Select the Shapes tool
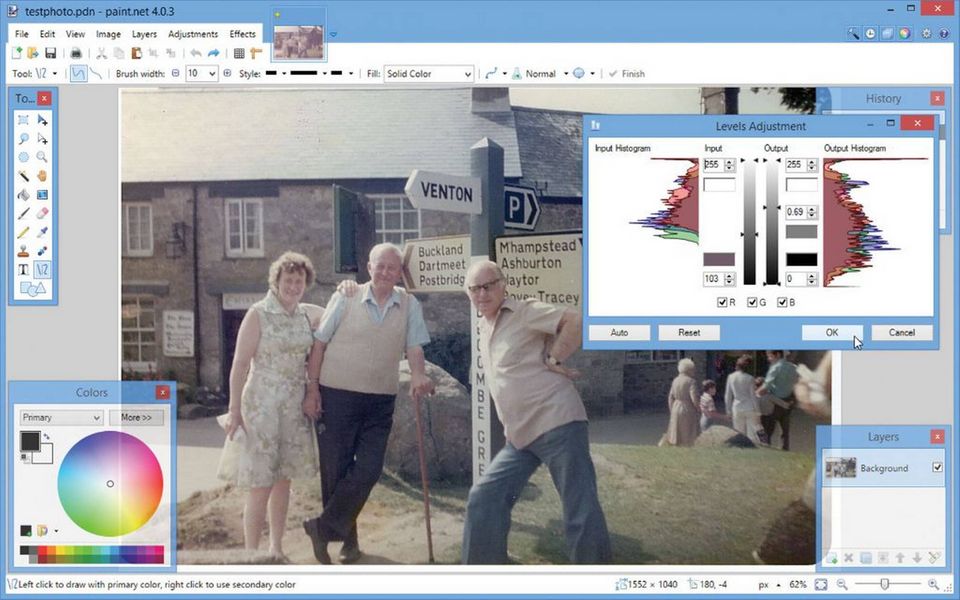960x600 pixels. tap(32, 289)
